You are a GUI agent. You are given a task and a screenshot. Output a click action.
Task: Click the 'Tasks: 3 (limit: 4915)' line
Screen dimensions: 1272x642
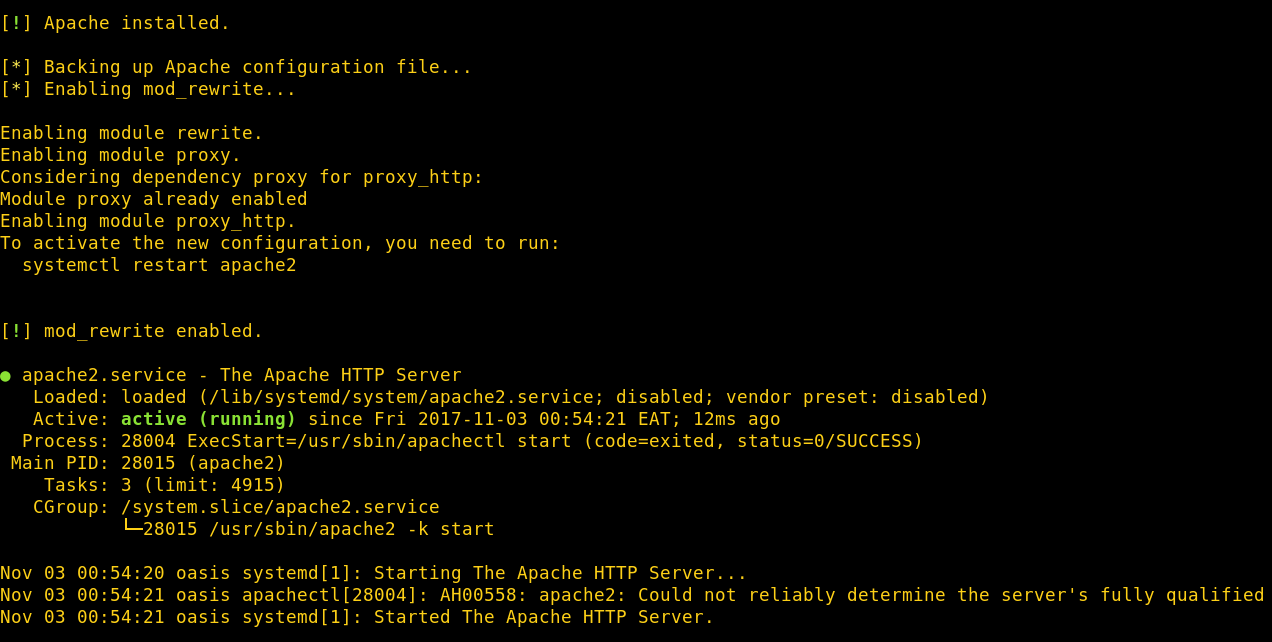(165, 485)
